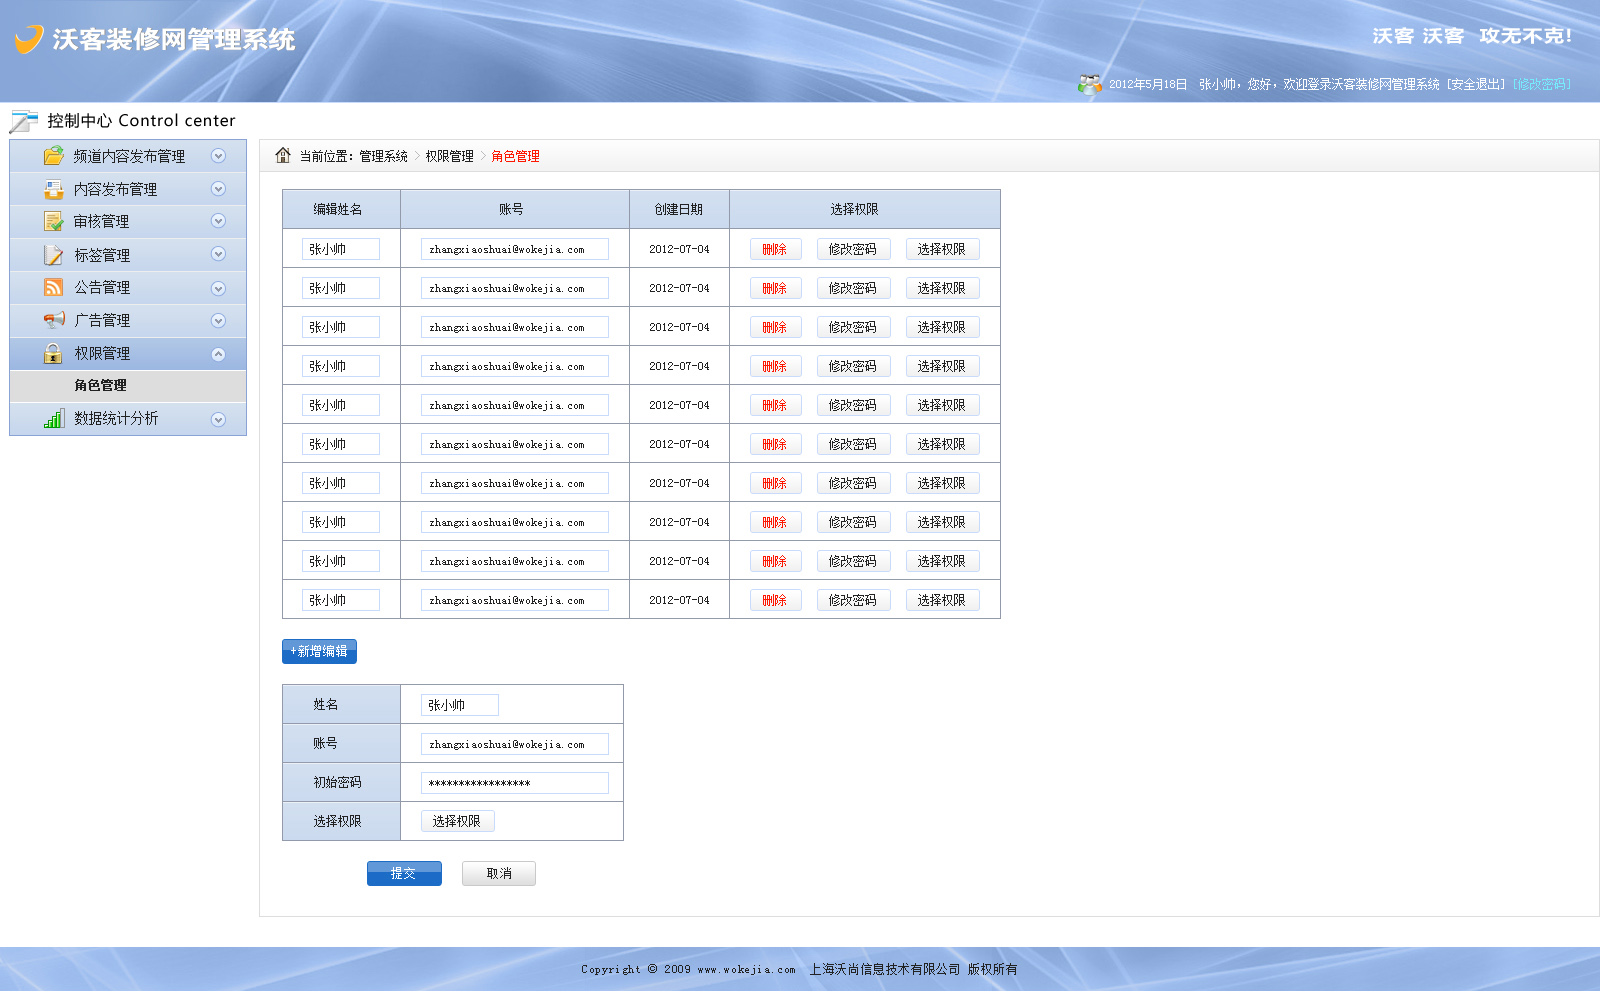1600x1000 pixels.
Task: Click the +新增编辑 button
Action: coord(319,651)
